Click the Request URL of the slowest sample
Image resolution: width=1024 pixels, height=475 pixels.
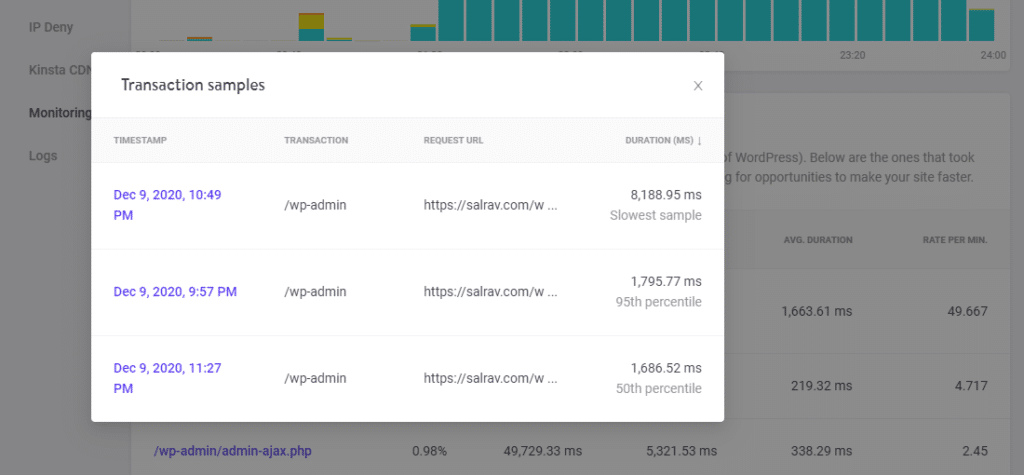[x=490, y=205]
